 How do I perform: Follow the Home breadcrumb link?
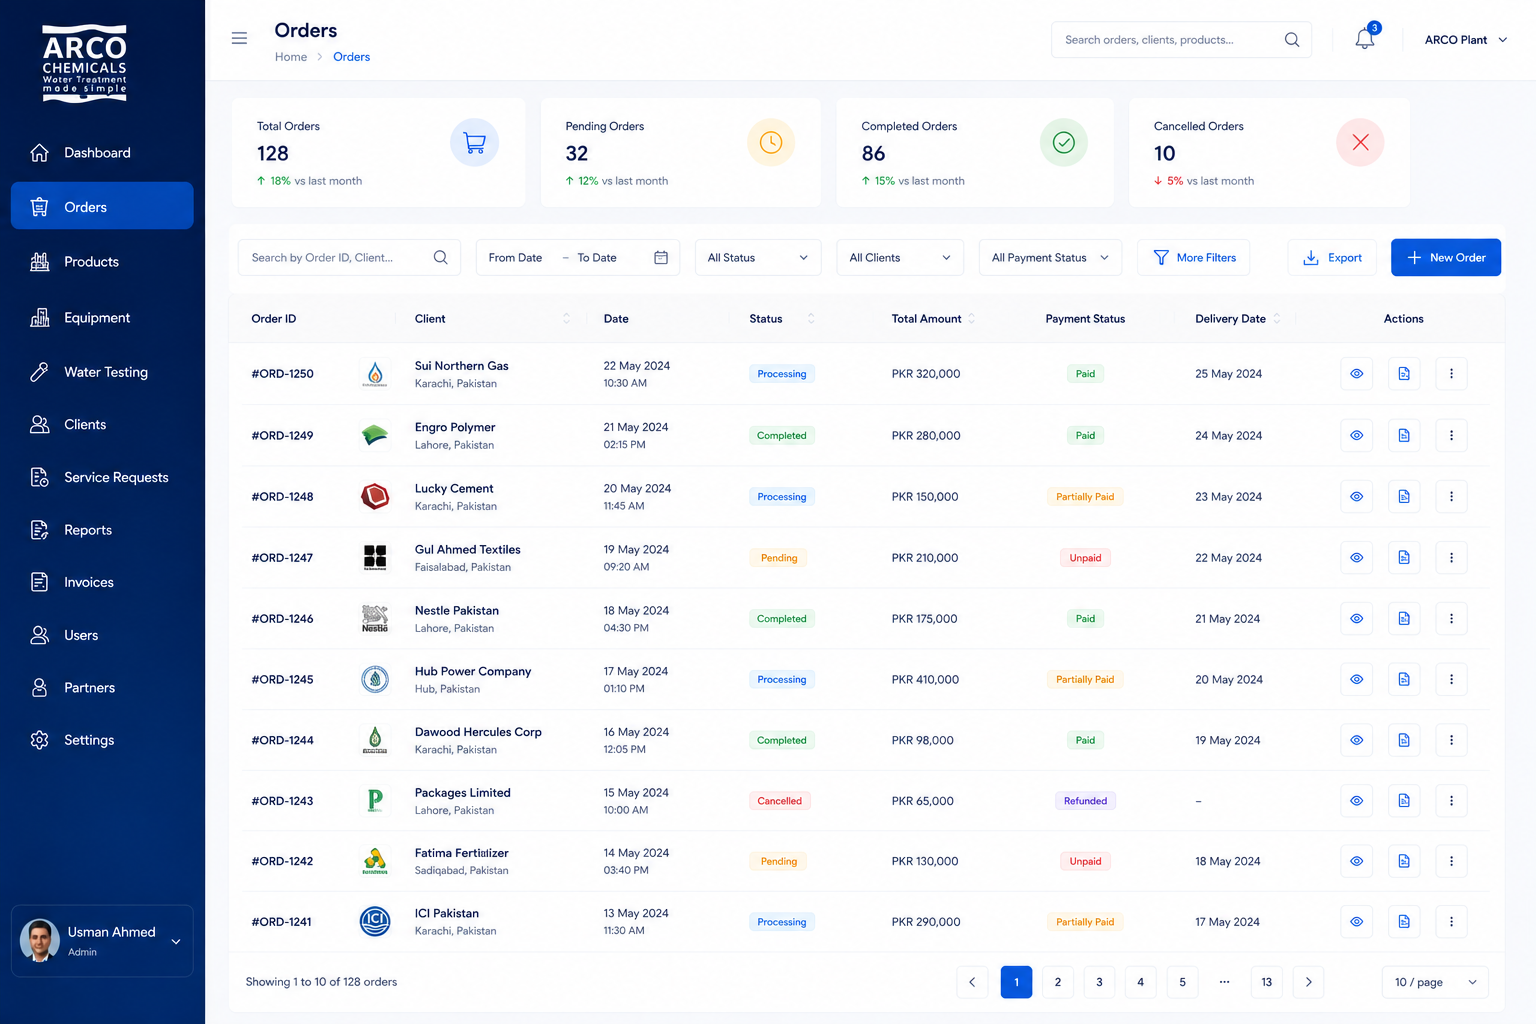(x=291, y=57)
